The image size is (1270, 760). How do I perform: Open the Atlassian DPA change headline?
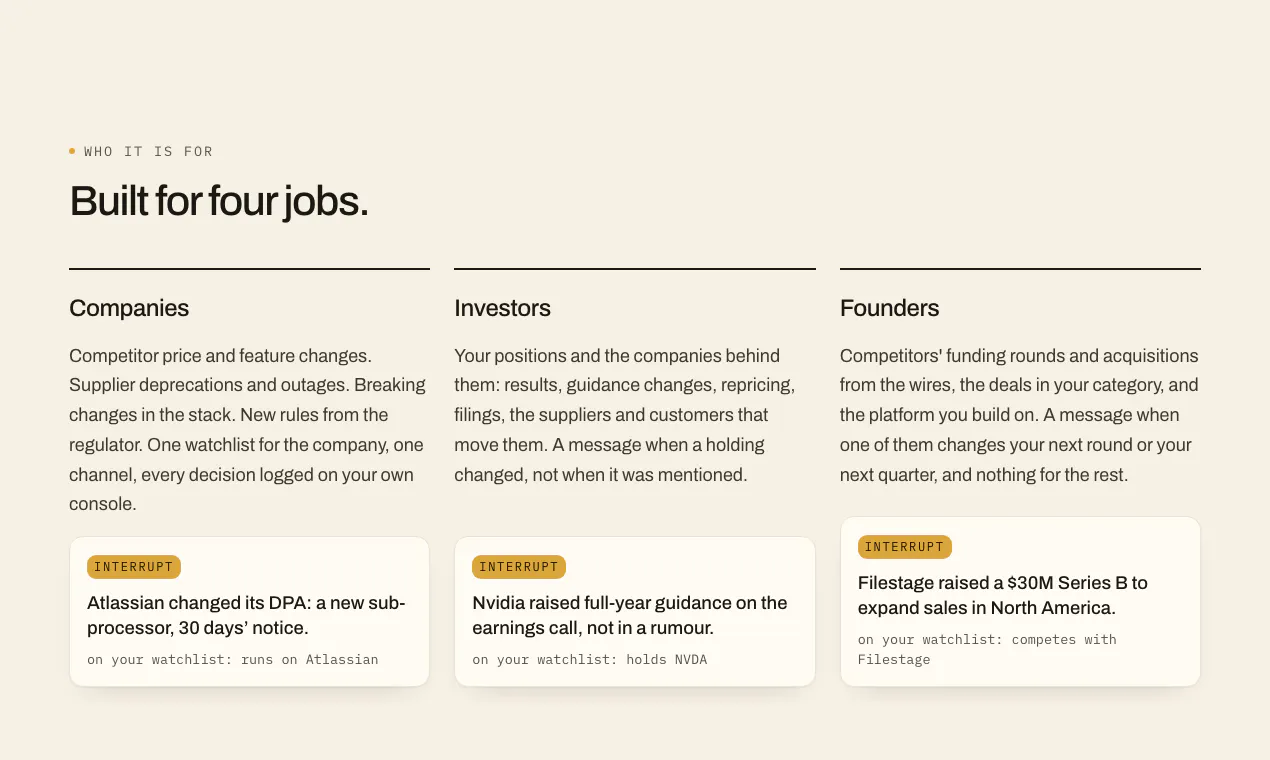pyautogui.click(x=246, y=615)
